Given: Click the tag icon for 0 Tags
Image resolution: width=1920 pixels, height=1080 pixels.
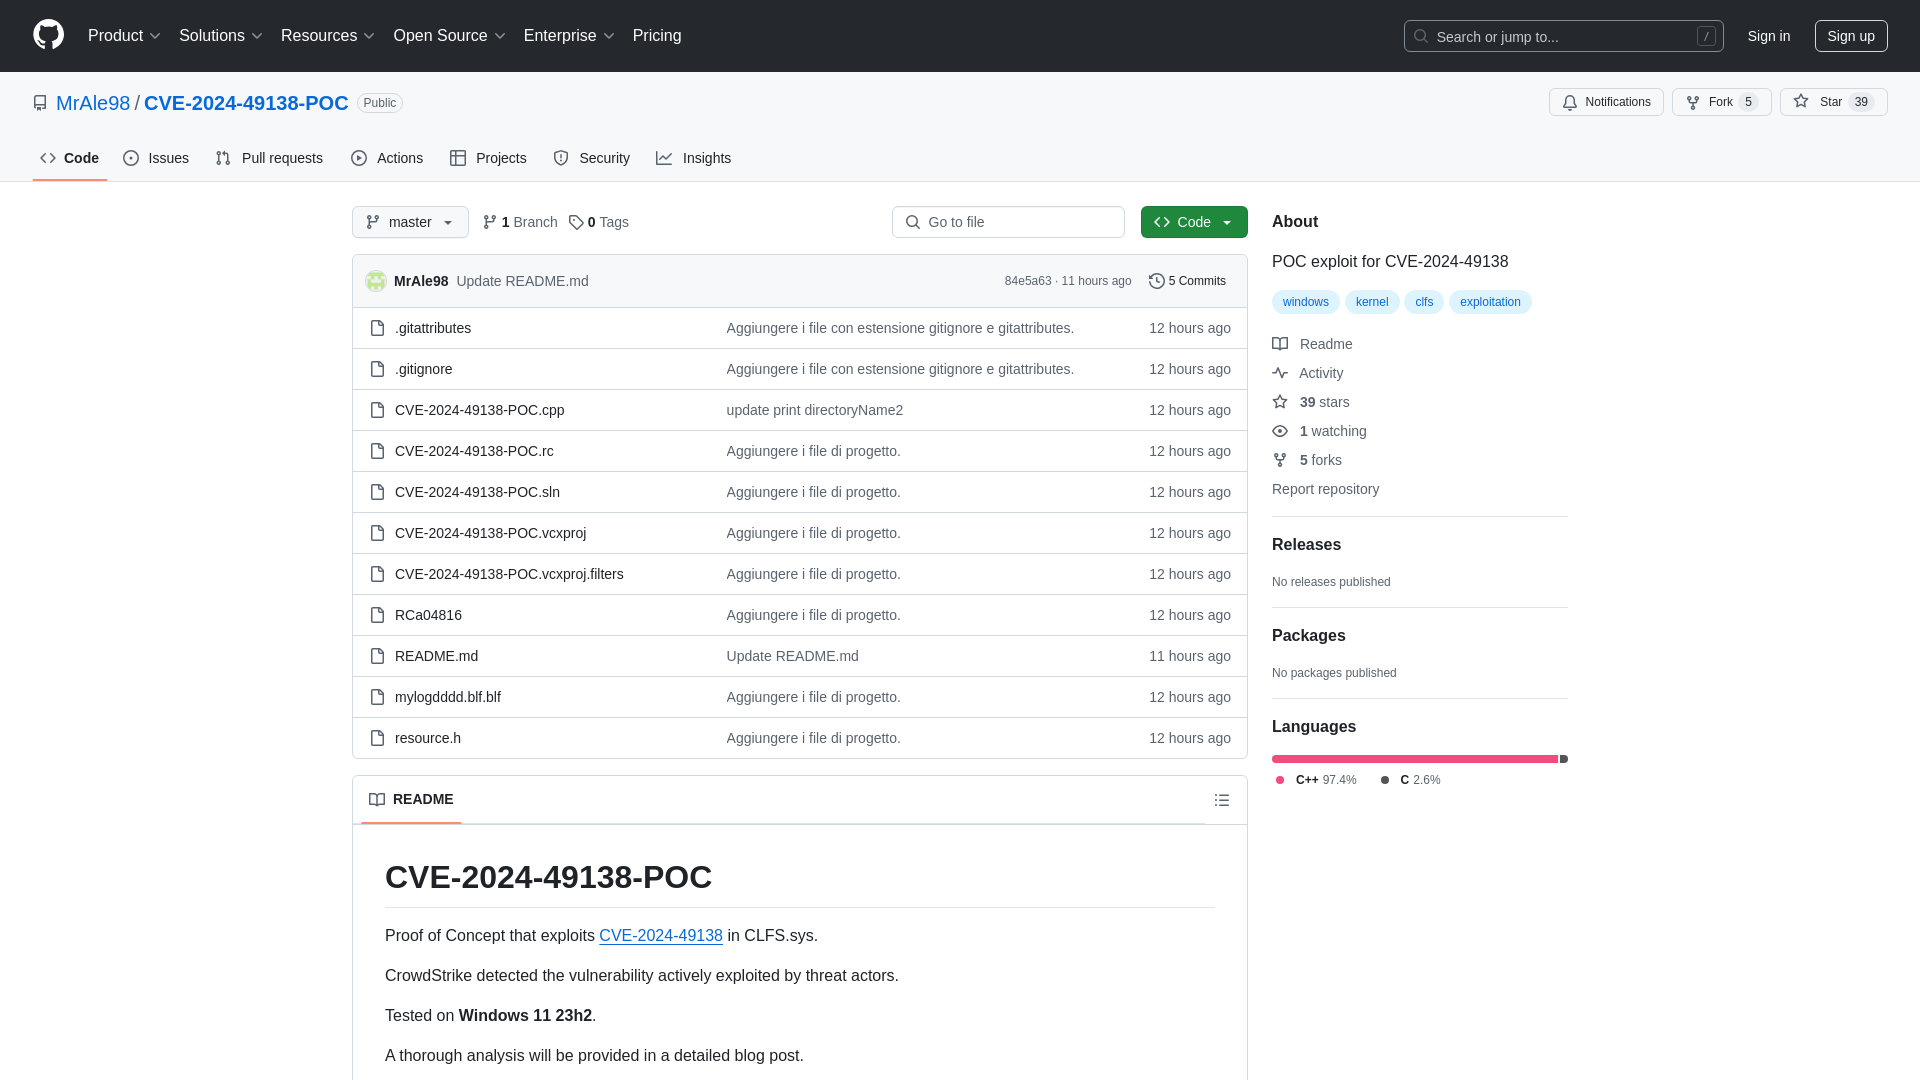Looking at the screenshot, I should [x=576, y=222].
